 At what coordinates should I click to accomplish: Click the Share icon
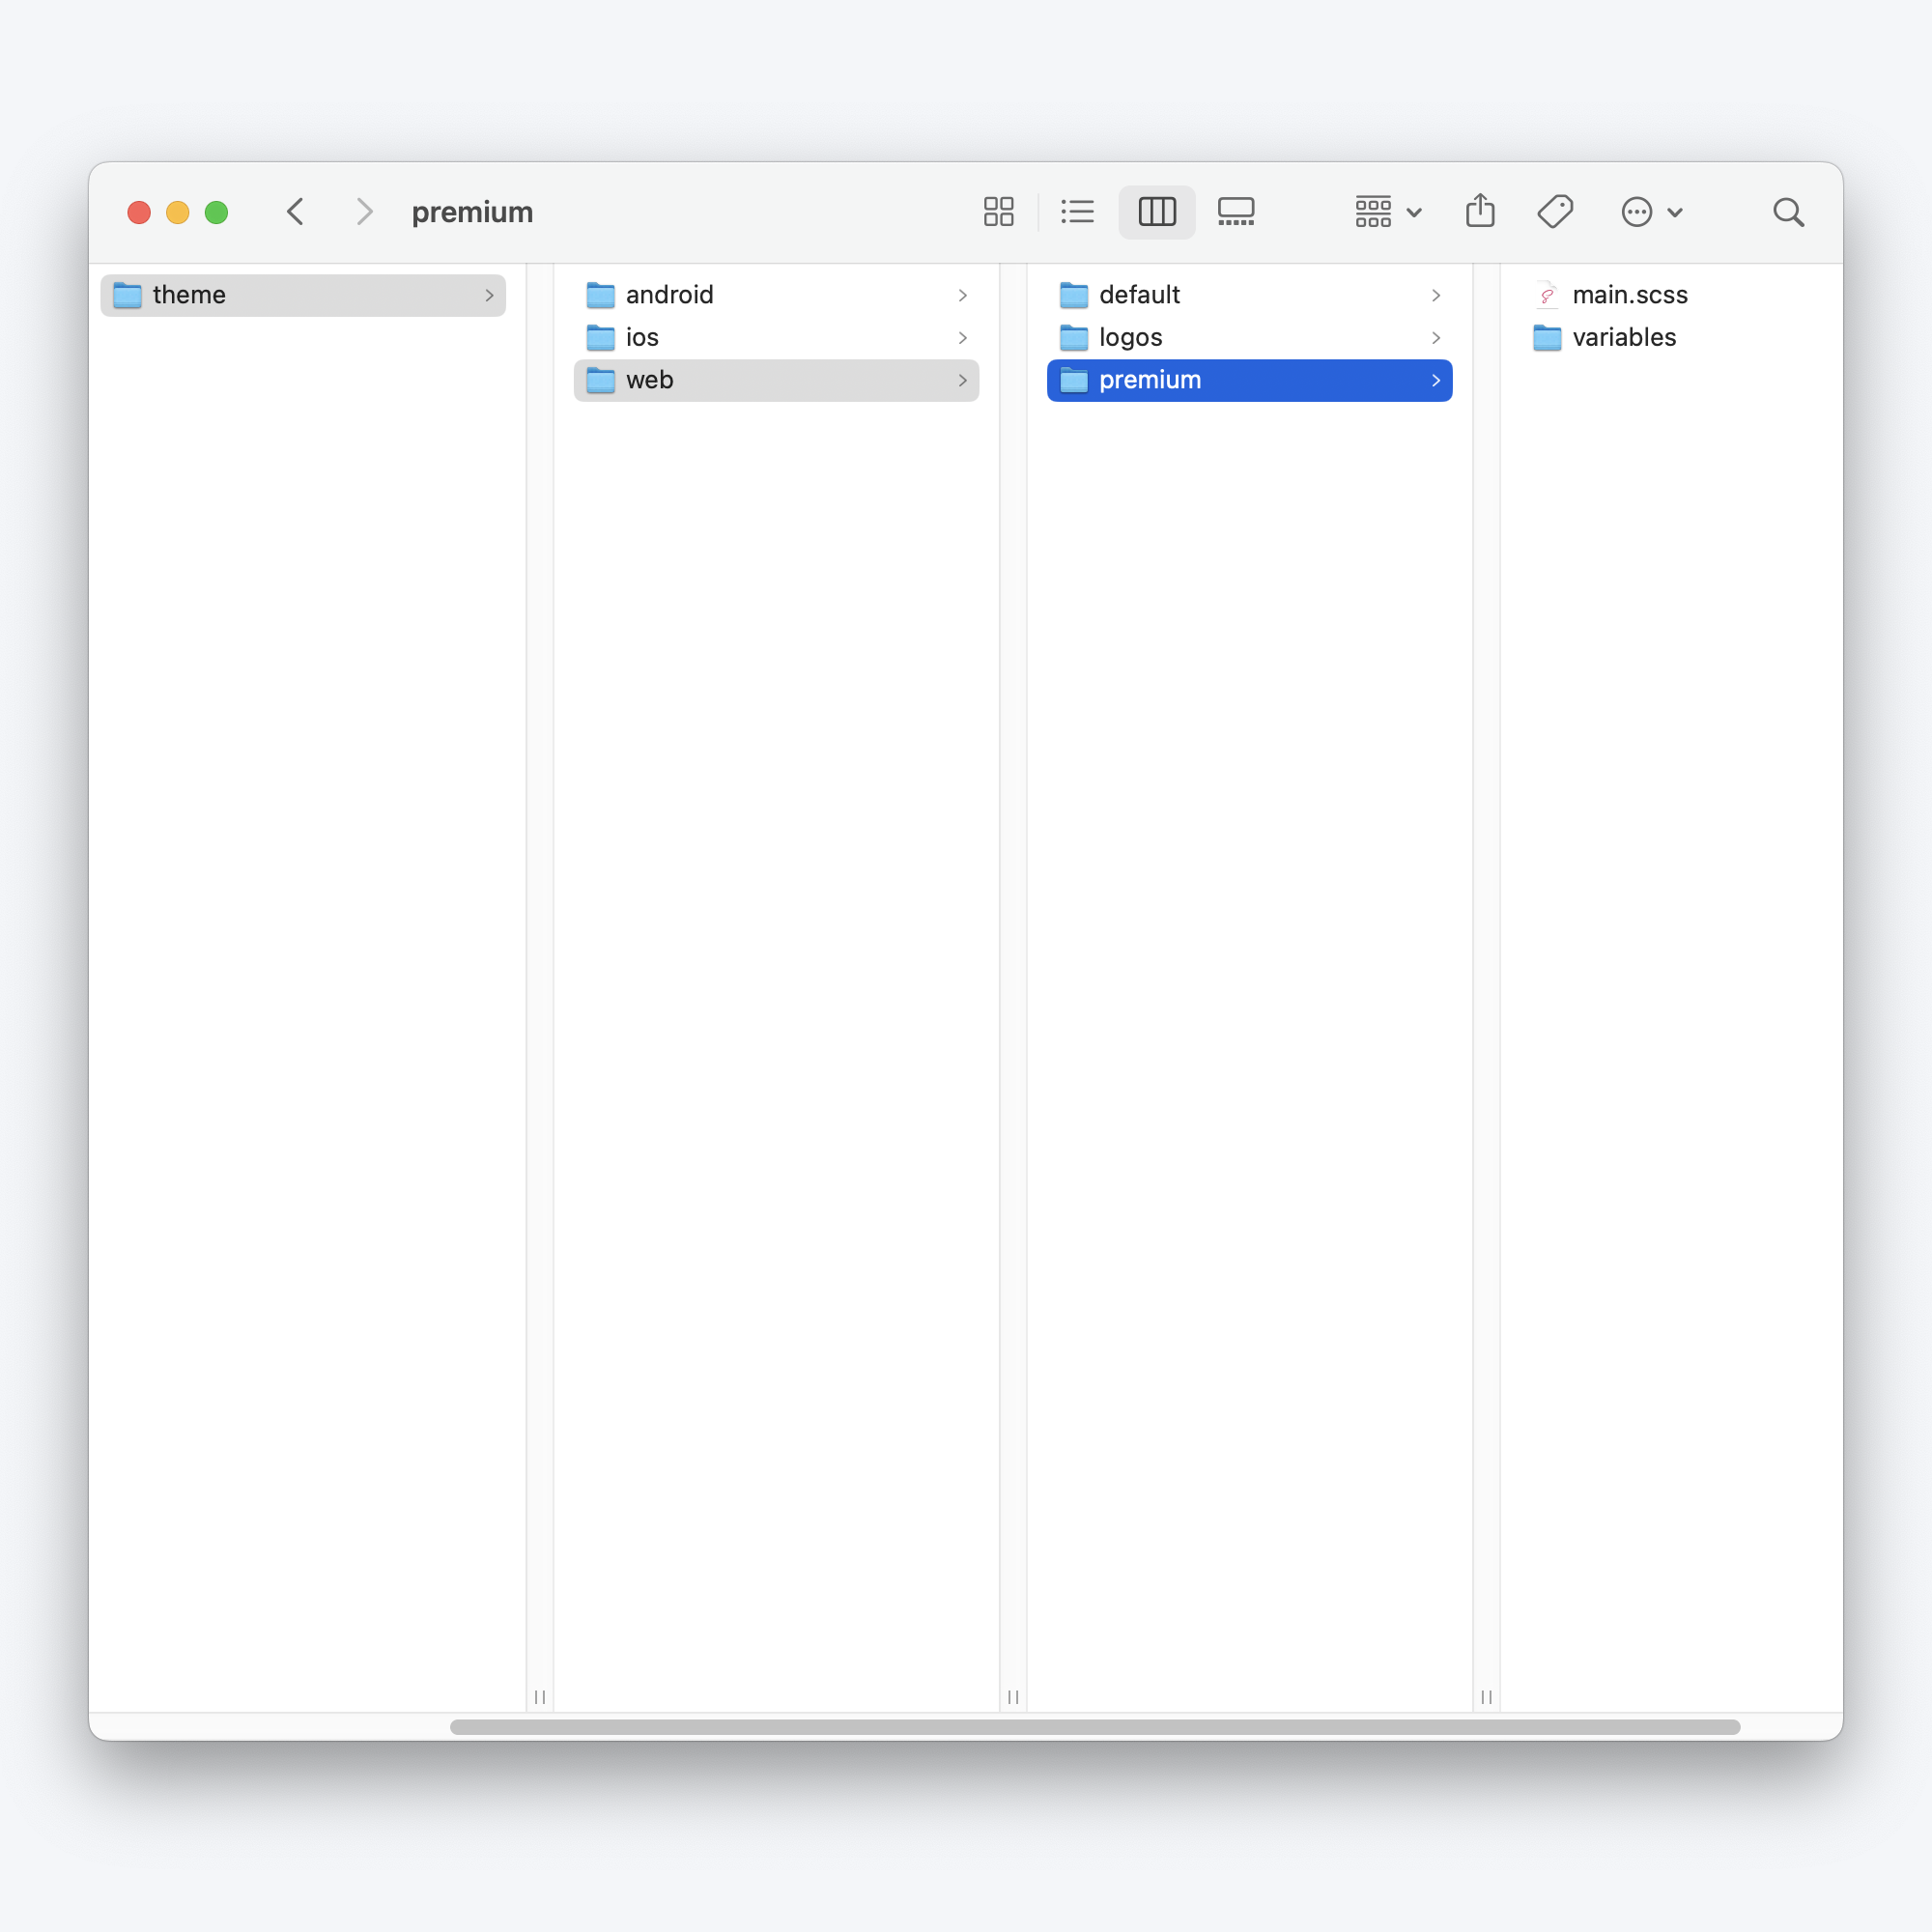(x=1480, y=211)
